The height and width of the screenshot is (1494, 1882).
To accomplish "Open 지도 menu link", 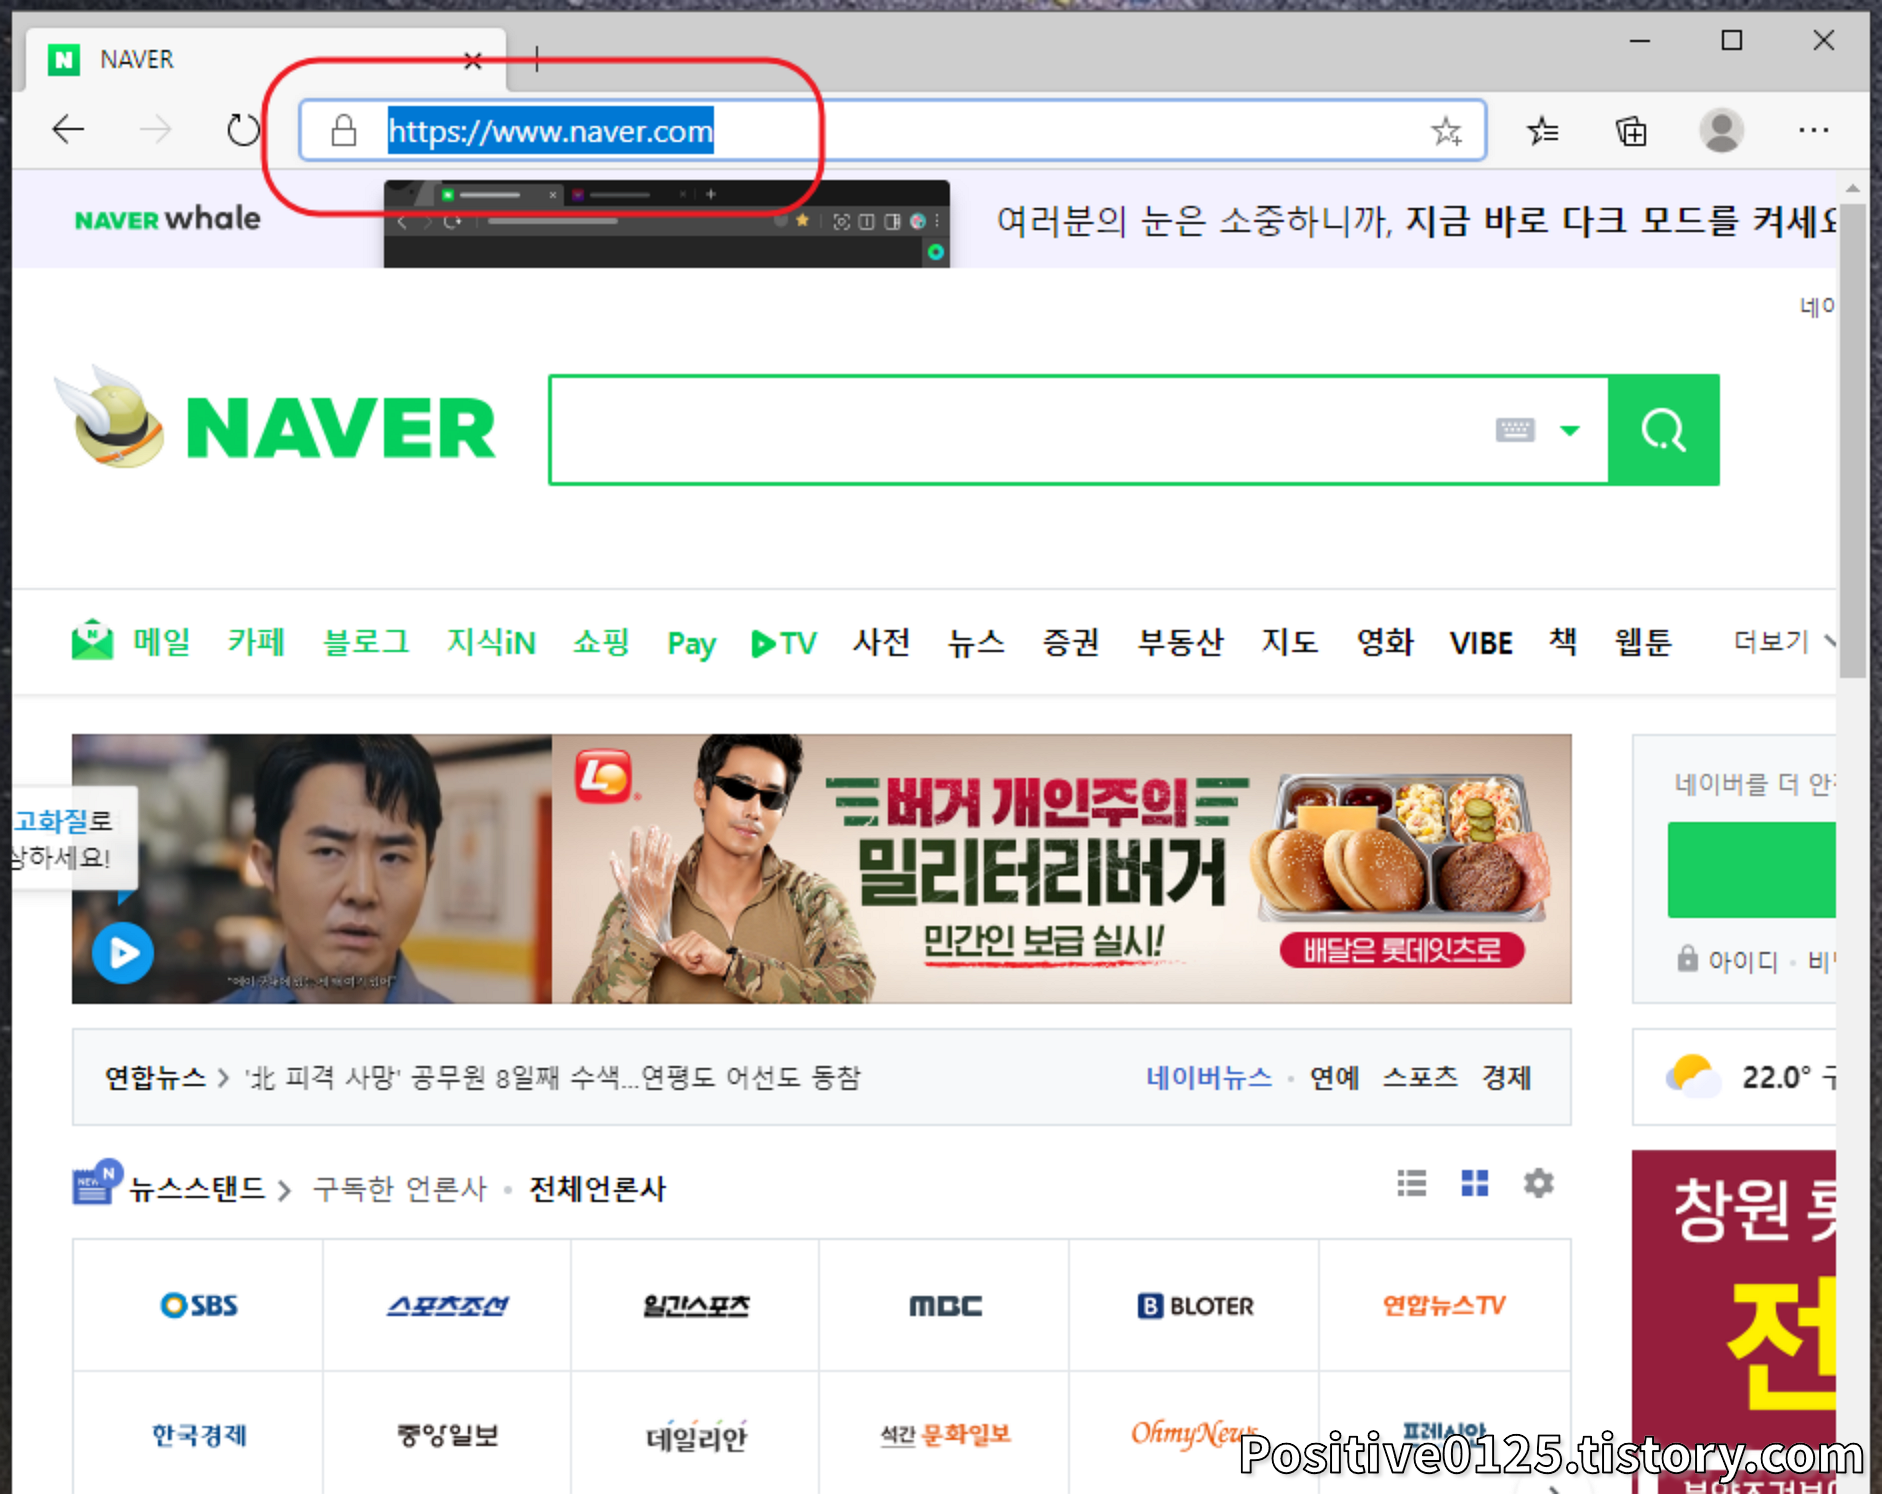I will coord(1290,641).
